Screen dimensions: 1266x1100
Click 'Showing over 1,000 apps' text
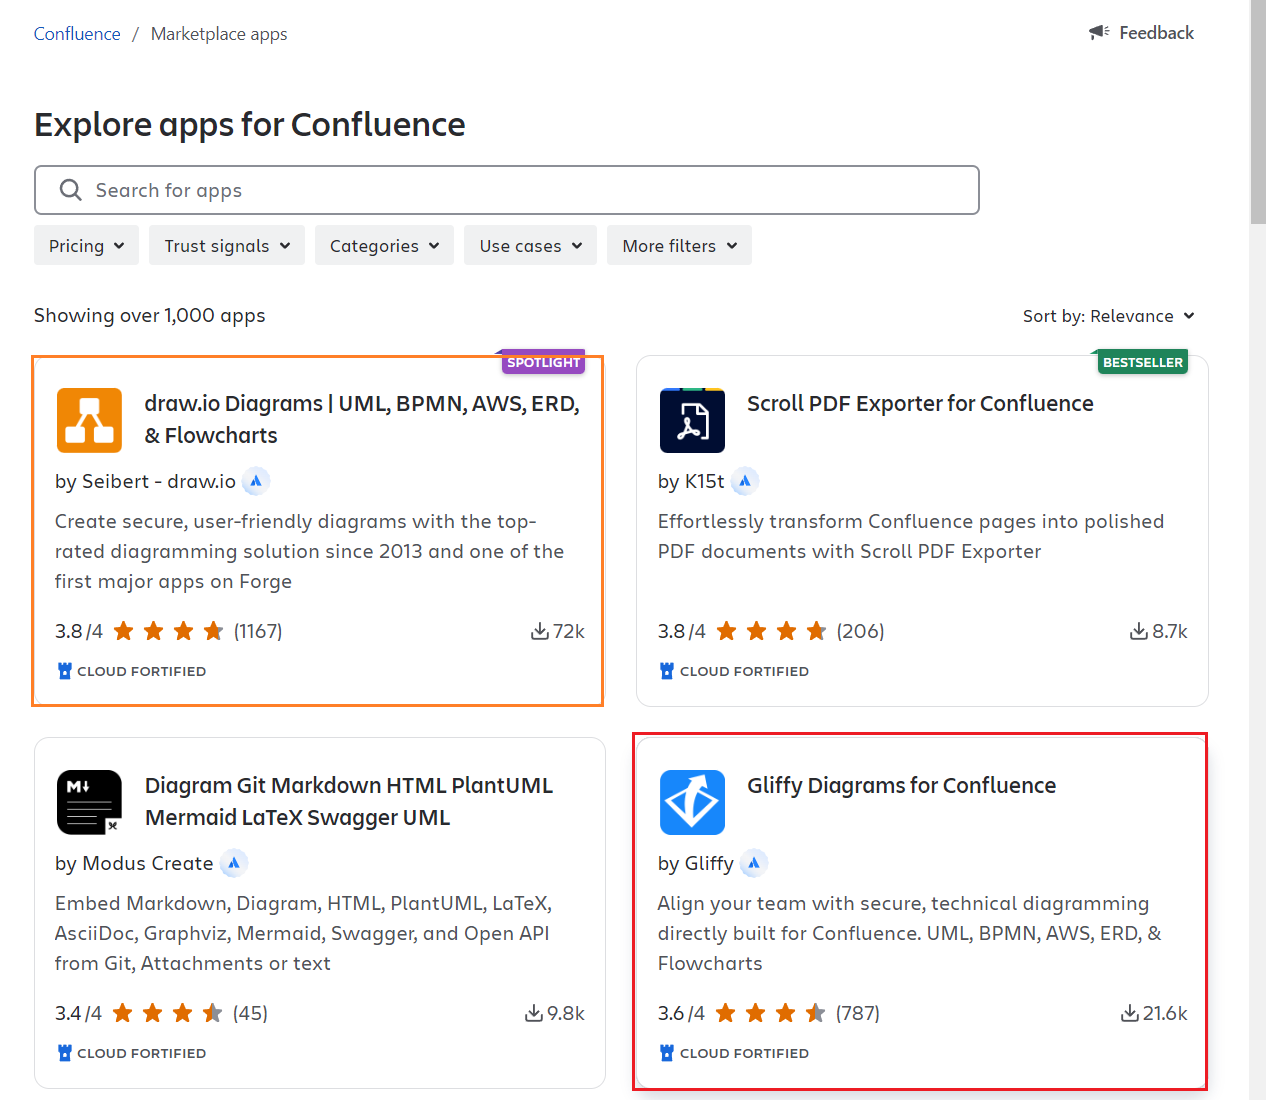[150, 315]
